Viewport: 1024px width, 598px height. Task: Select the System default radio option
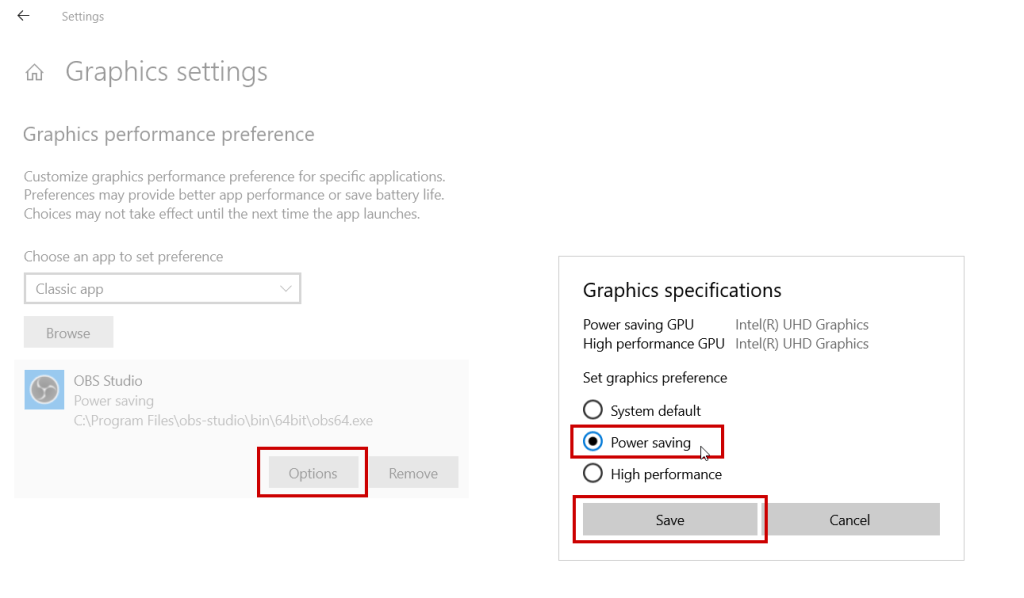[x=593, y=410]
